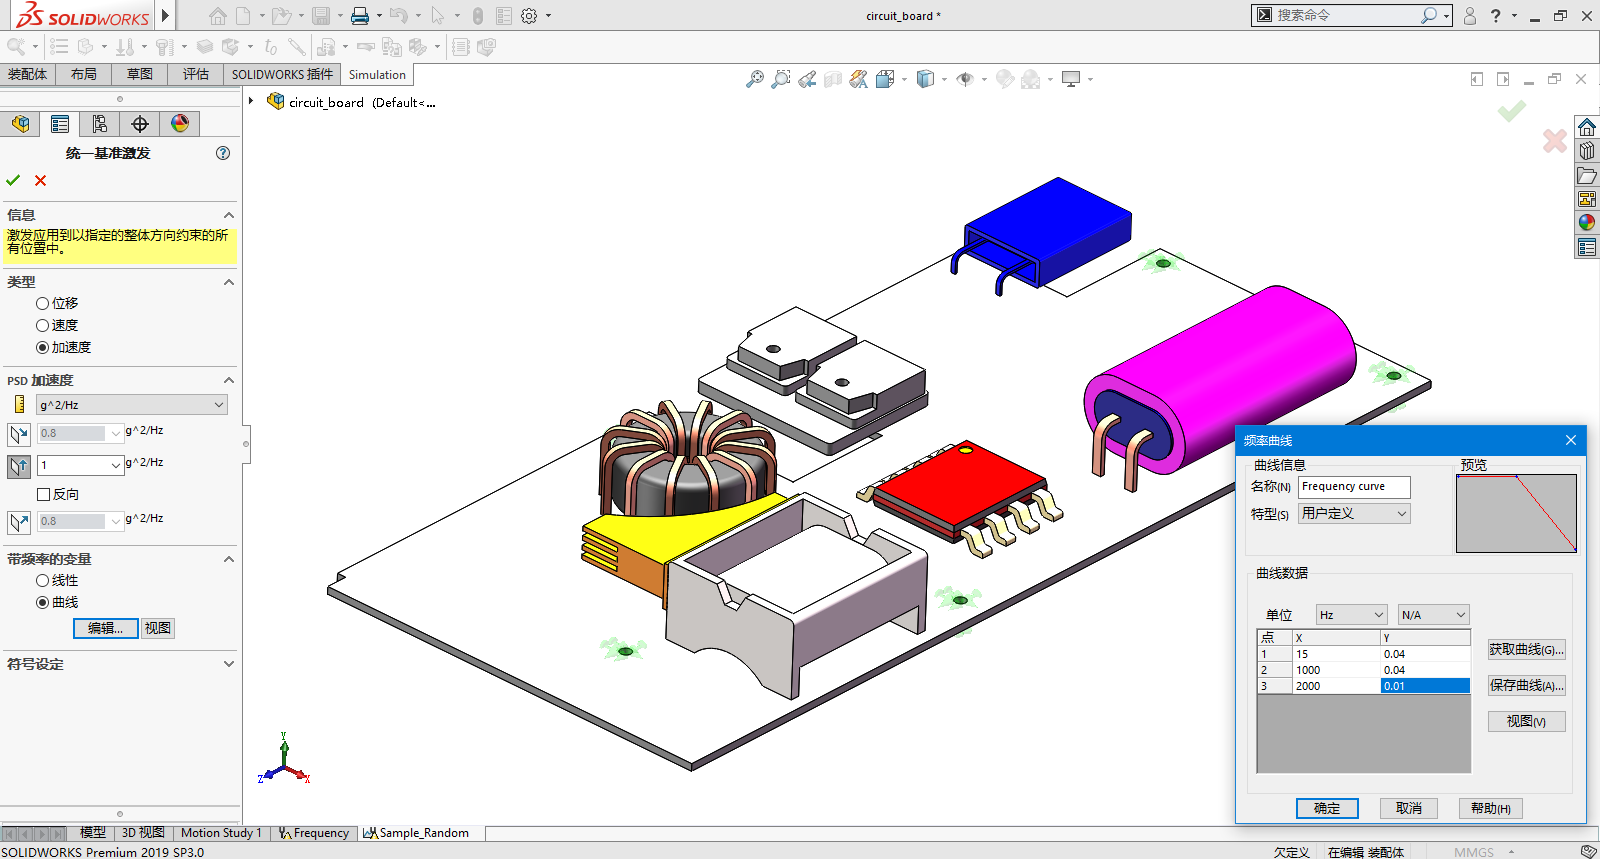Choose the 线性 linear variation option
This screenshot has width=1600, height=859.
tap(43, 580)
